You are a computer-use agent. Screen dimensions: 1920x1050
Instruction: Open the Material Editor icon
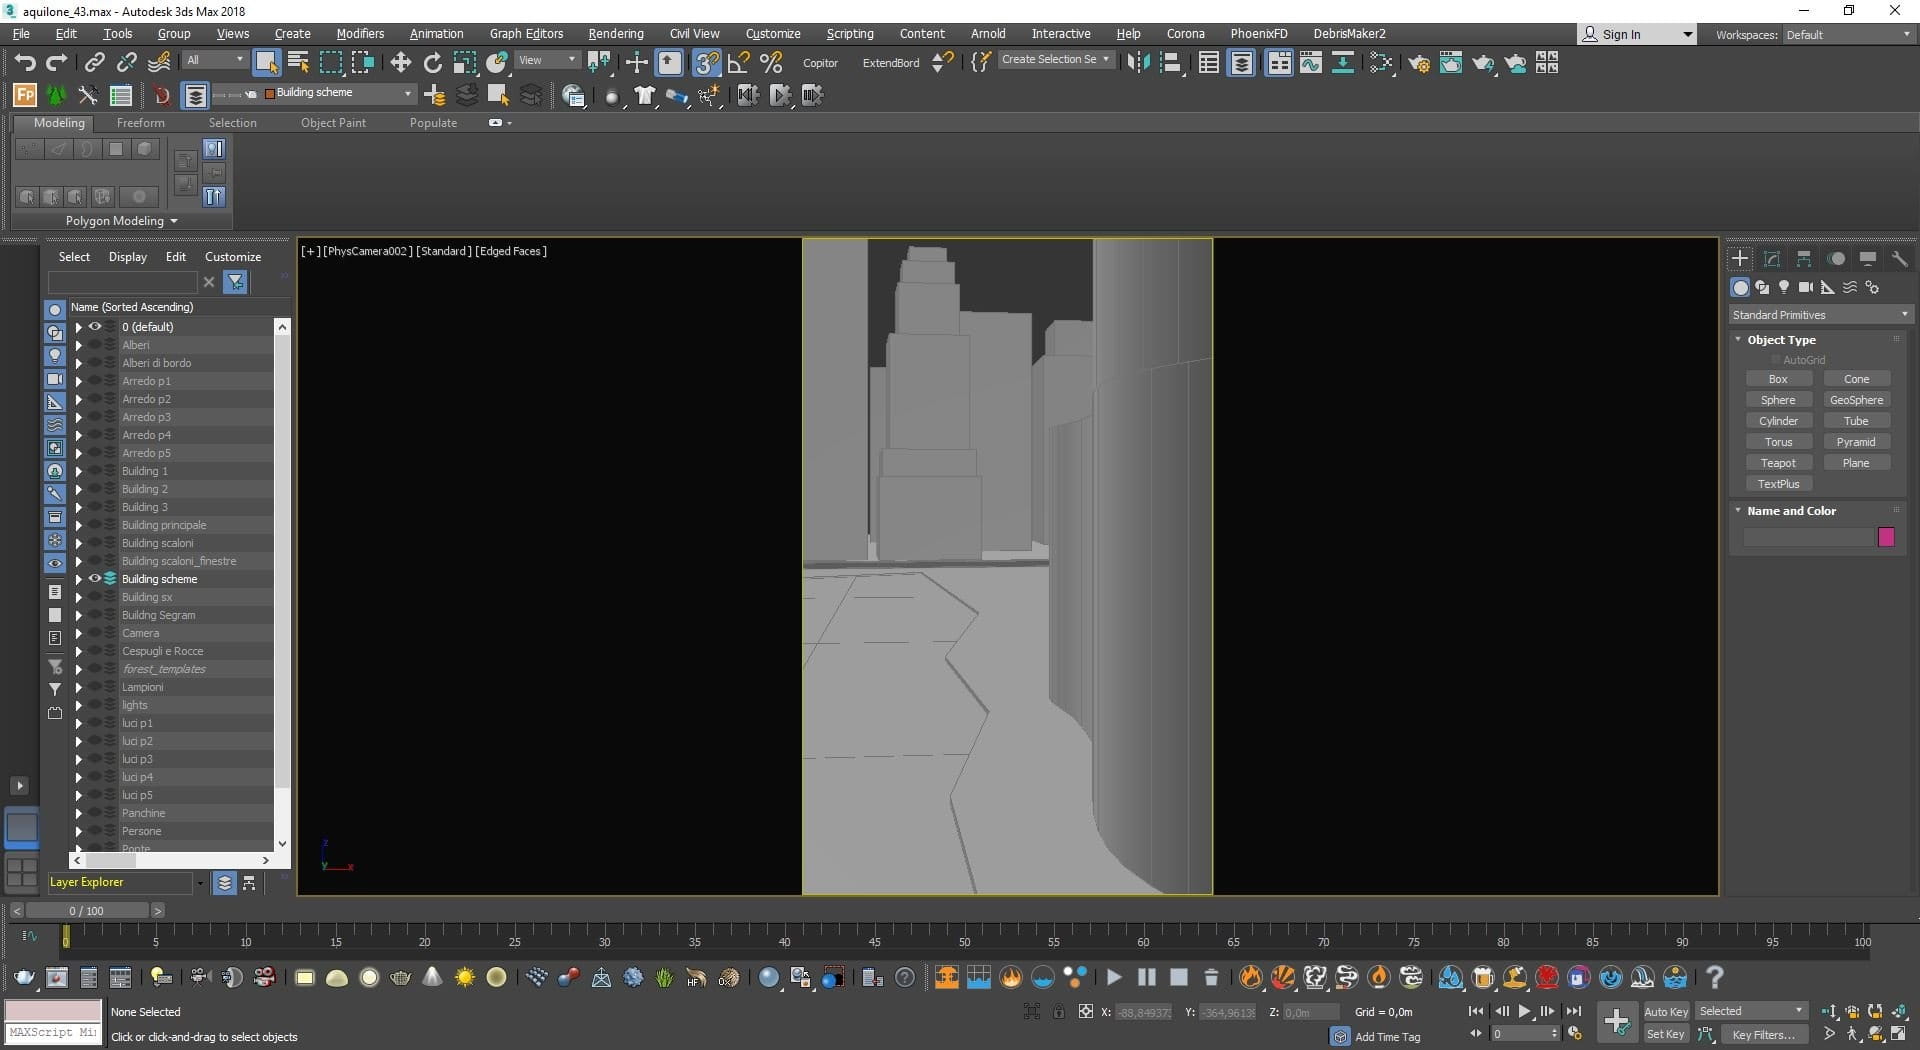[1381, 63]
